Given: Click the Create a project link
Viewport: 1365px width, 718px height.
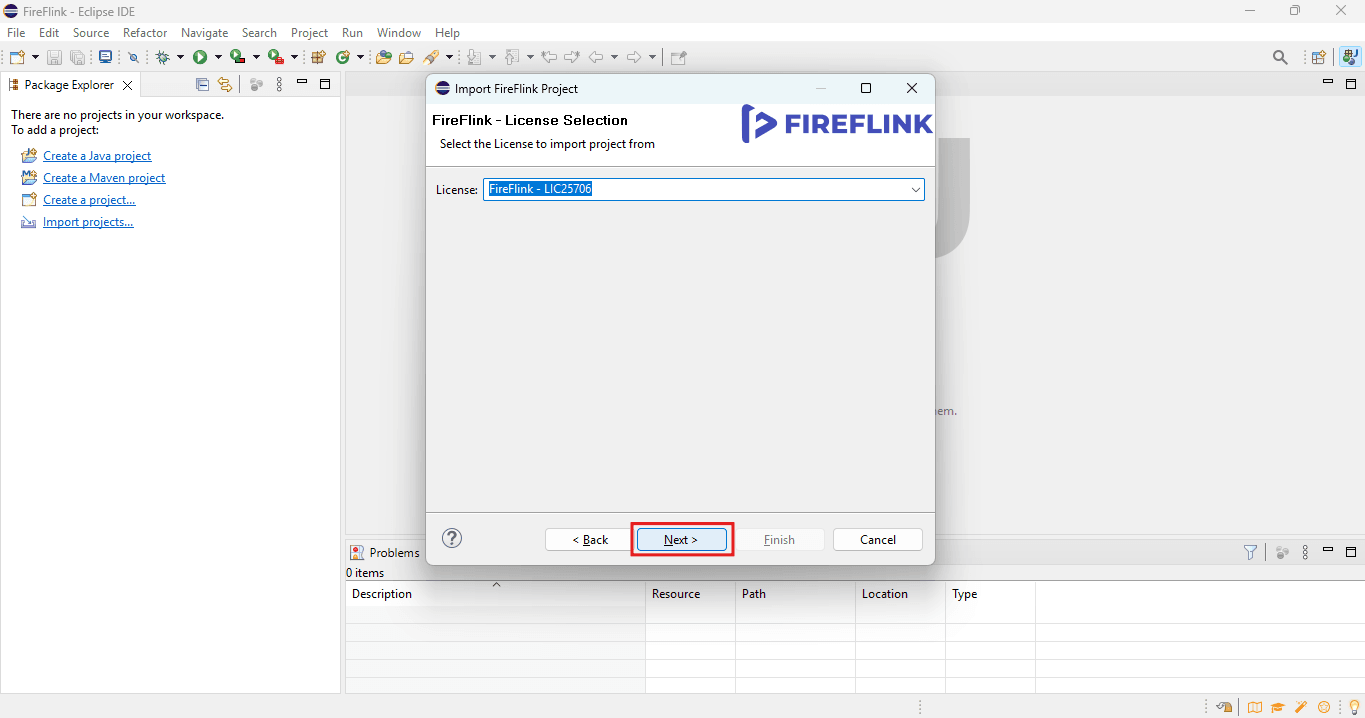Looking at the screenshot, I should coord(89,200).
